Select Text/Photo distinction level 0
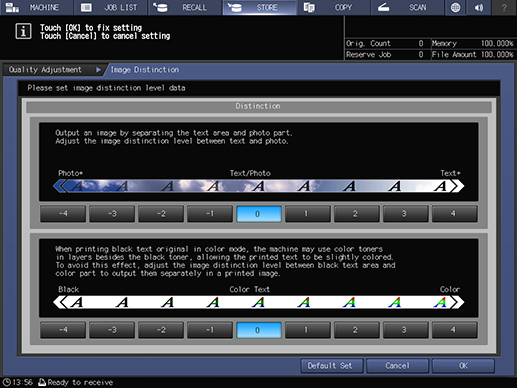 [259, 214]
